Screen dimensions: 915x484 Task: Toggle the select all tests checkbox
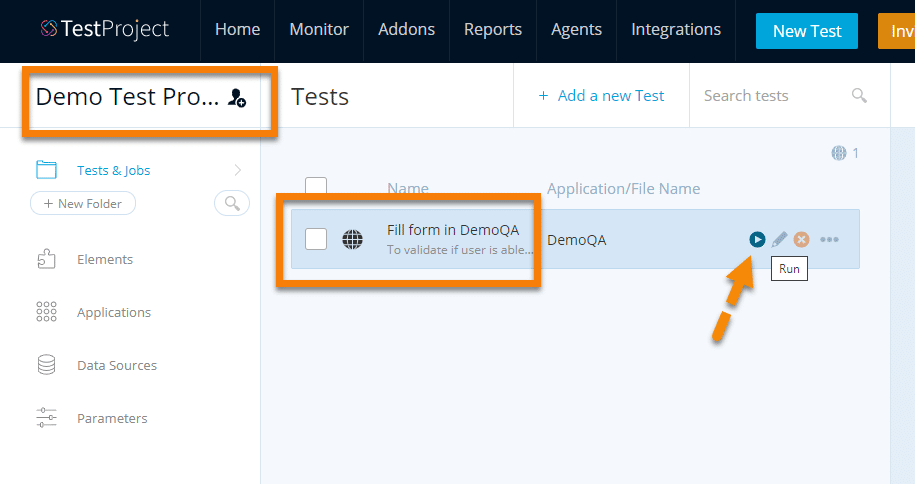click(316, 186)
